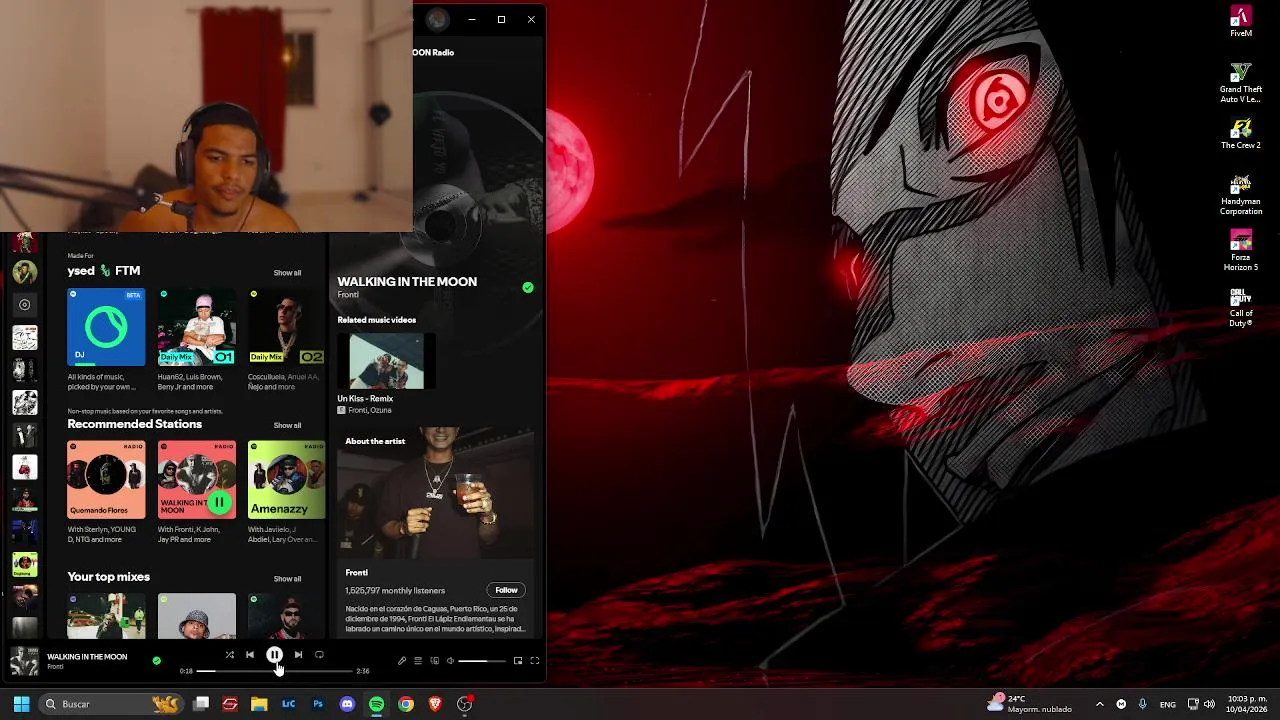Open Brave browser from taskbar

pyautogui.click(x=435, y=704)
